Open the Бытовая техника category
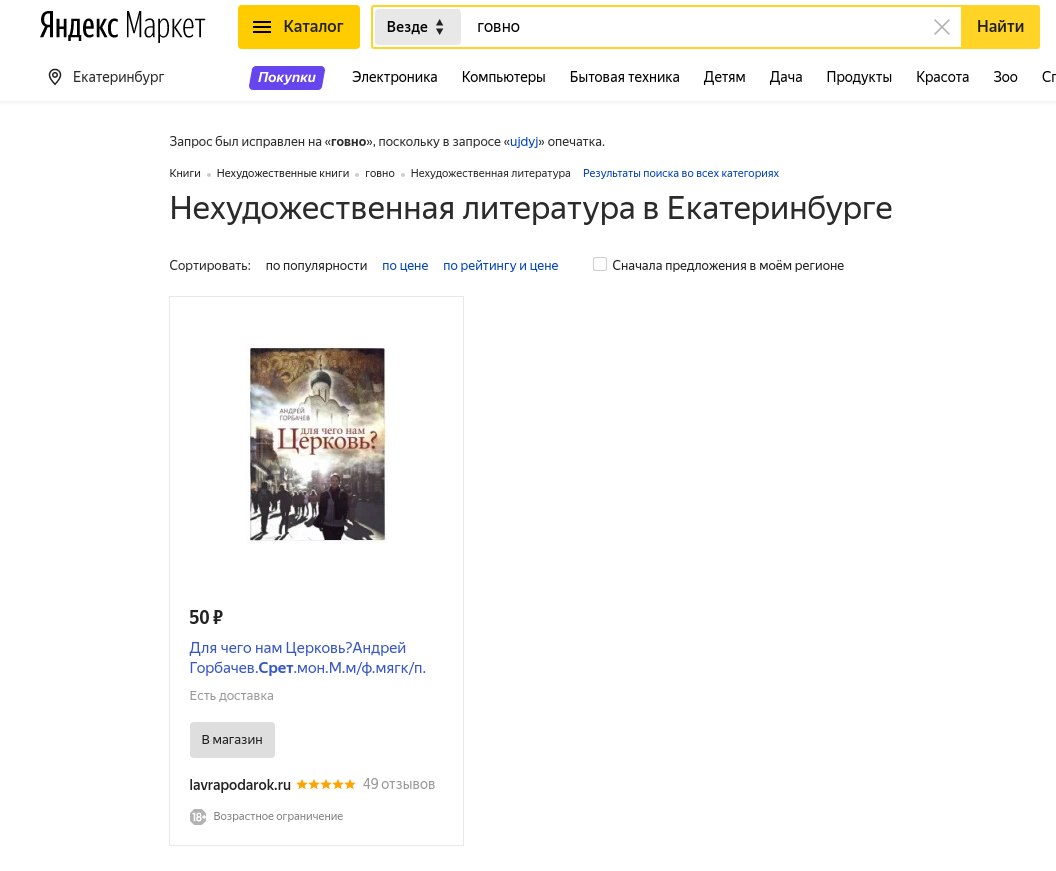The height and width of the screenshot is (871, 1056). (x=624, y=77)
